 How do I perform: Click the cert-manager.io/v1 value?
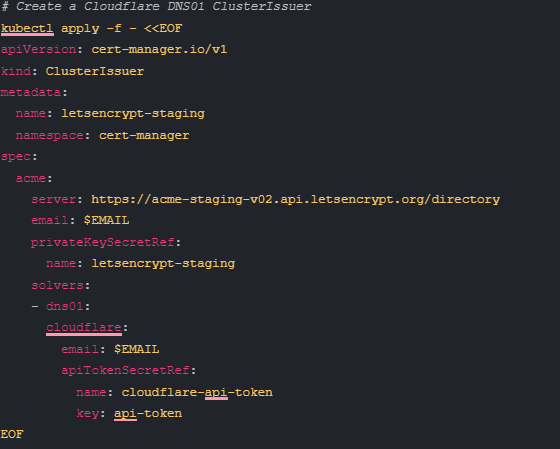159,50
